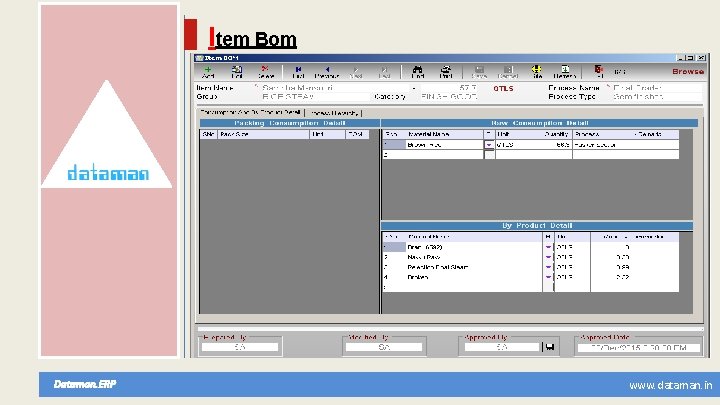The height and width of the screenshot is (405, 720).
Task: Click the first raw material name cell
Action: point(444,145)
